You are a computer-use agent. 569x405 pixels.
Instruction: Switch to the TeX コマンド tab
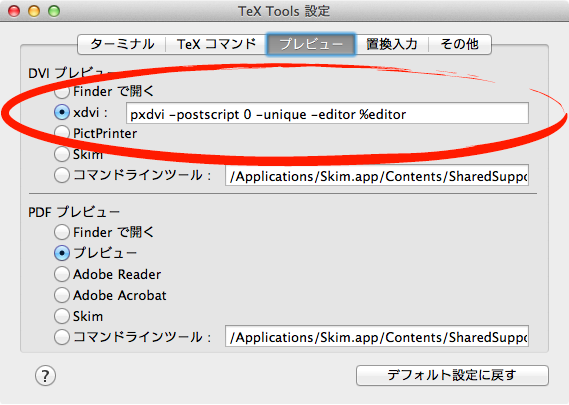click(216, 44)
